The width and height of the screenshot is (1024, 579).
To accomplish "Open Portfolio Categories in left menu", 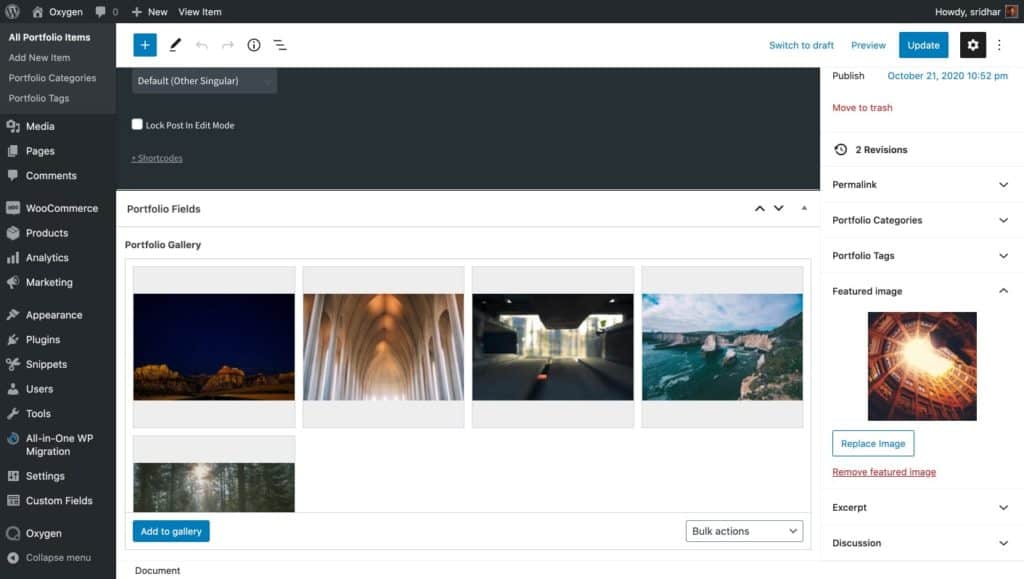I will click(x=52, y=78).
